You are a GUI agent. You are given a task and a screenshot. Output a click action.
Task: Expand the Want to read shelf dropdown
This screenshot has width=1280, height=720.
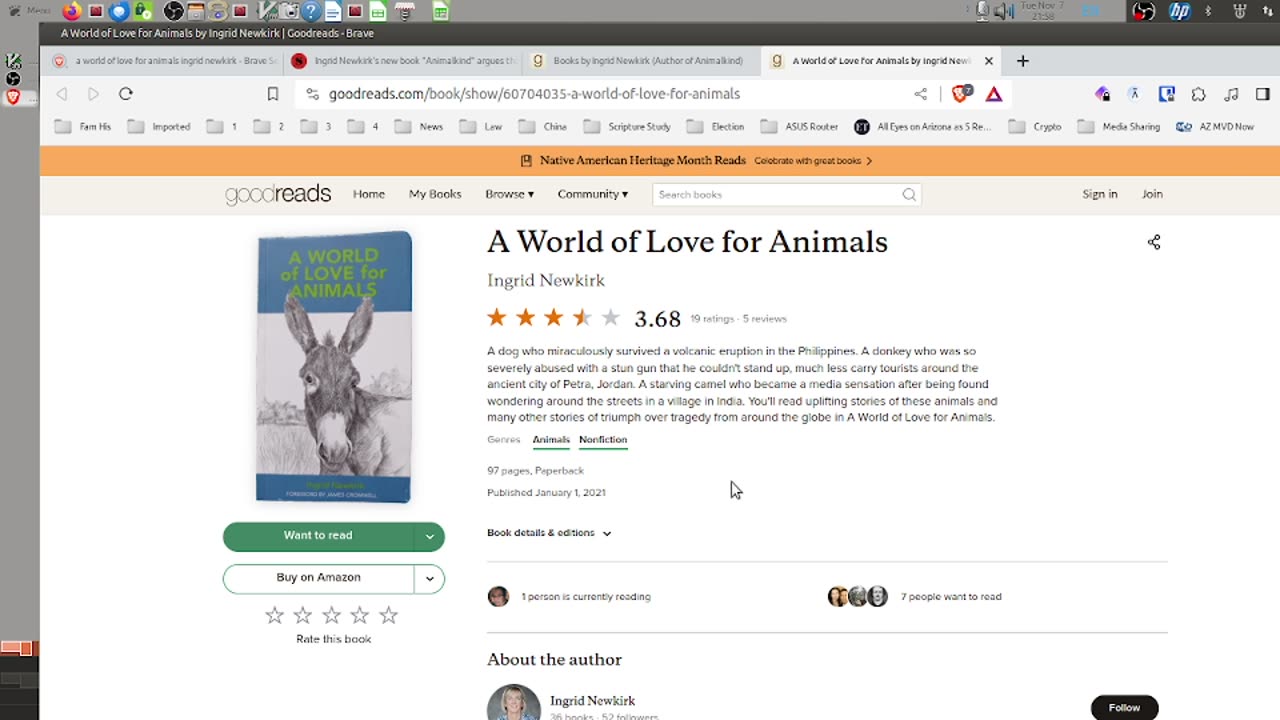[429, 536]
